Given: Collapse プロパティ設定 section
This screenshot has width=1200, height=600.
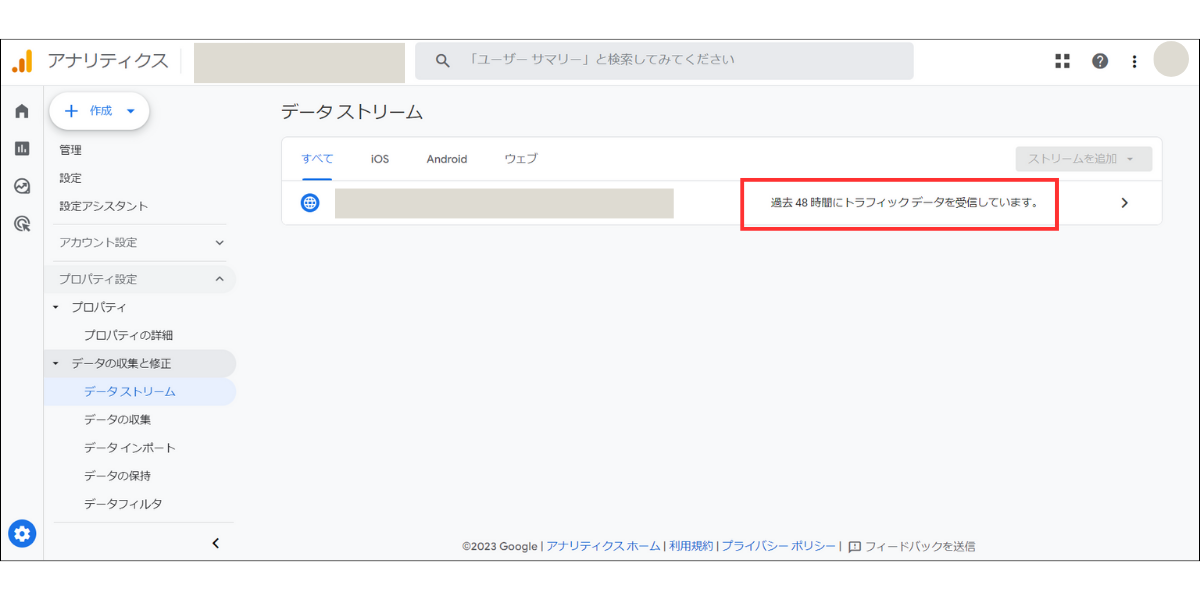Looking at the screenshot, I should 142,279.
